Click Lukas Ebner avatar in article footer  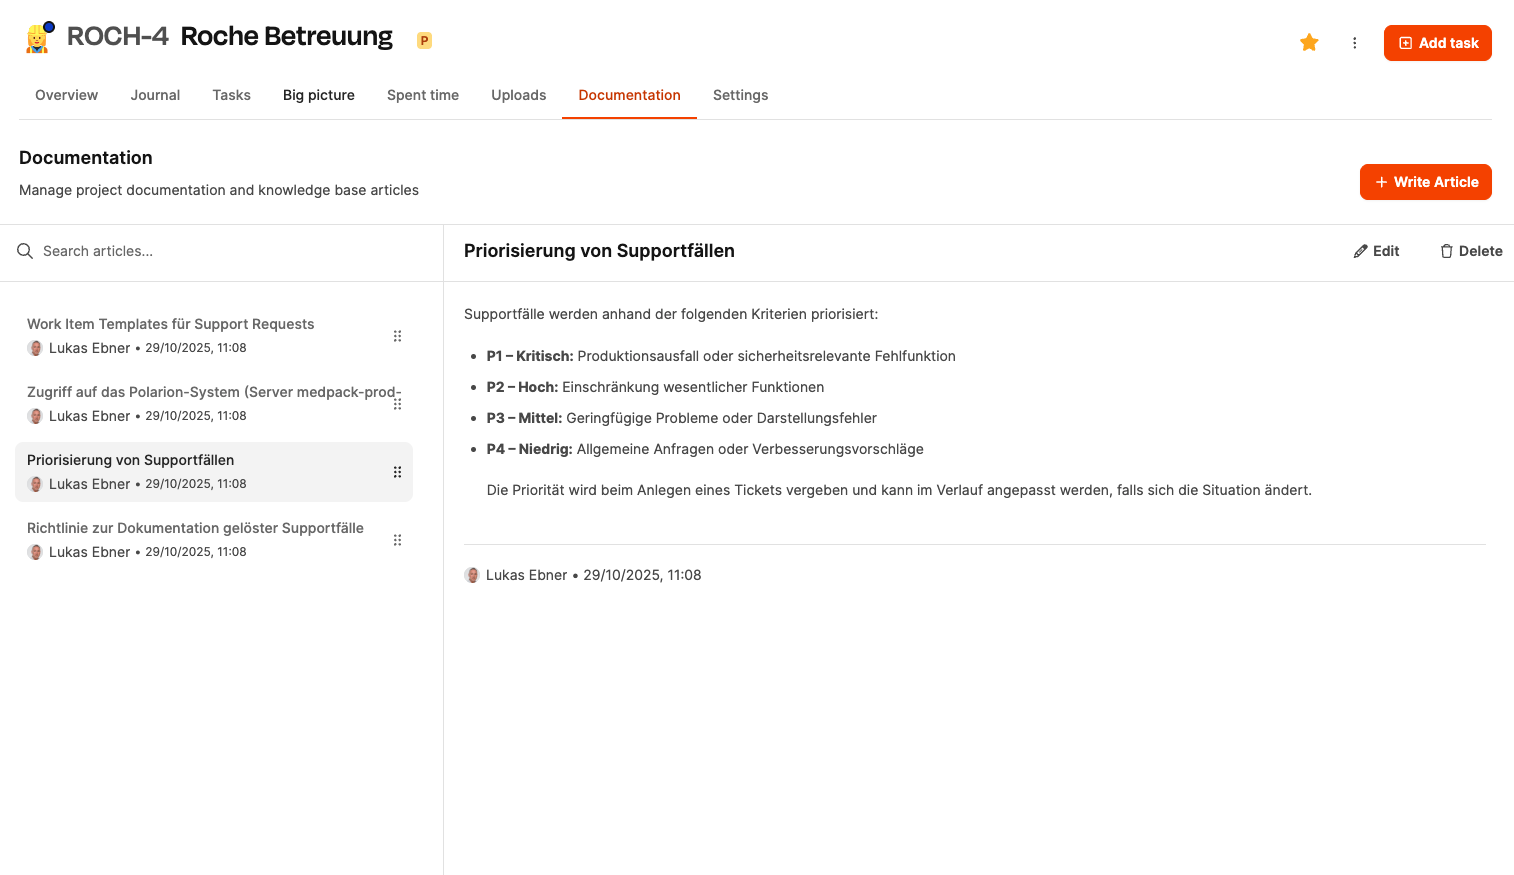point(472,575)
